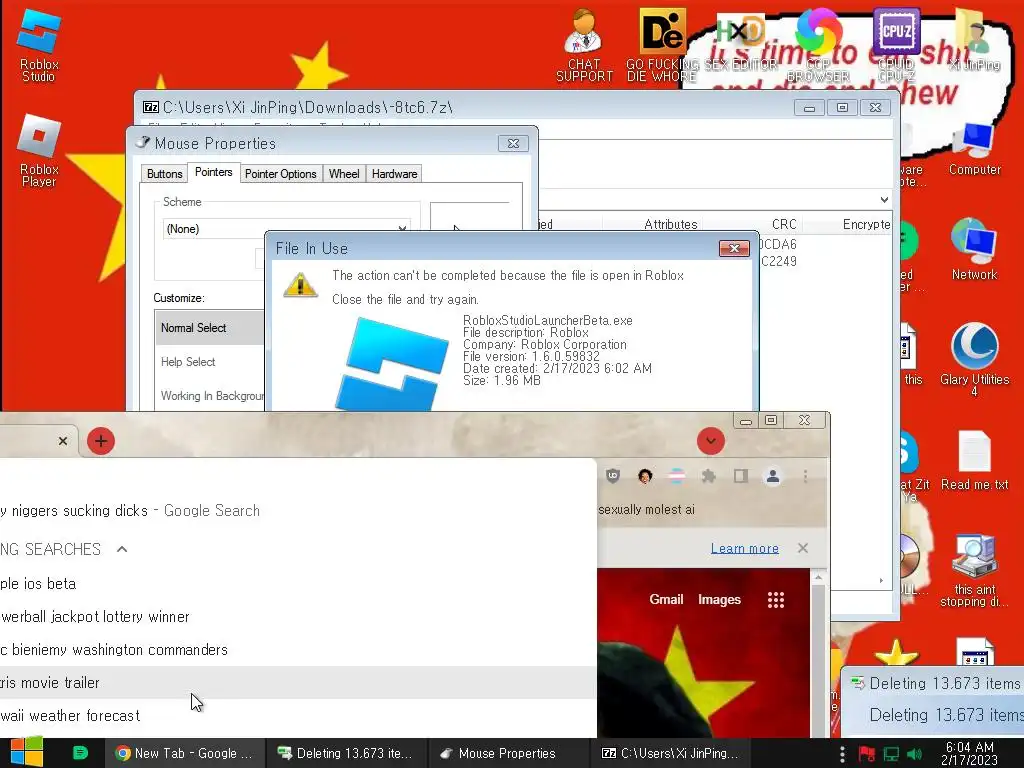Choose the weather forecast search suggestion
The width and height of the screenshot is (1024, 768).
[x=297, y=716]
